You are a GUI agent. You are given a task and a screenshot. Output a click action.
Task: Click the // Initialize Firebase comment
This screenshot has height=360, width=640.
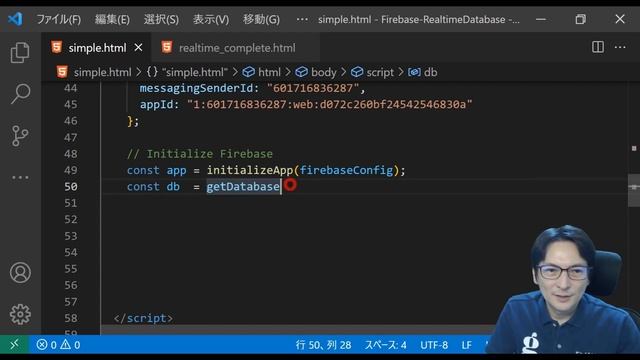pyautogui.click(x=200, y=154)
